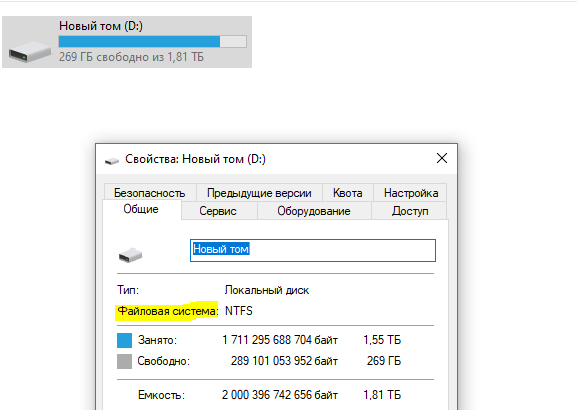Click the D: drive usage progress bar

pyautogui.click(x=152, y=41)
